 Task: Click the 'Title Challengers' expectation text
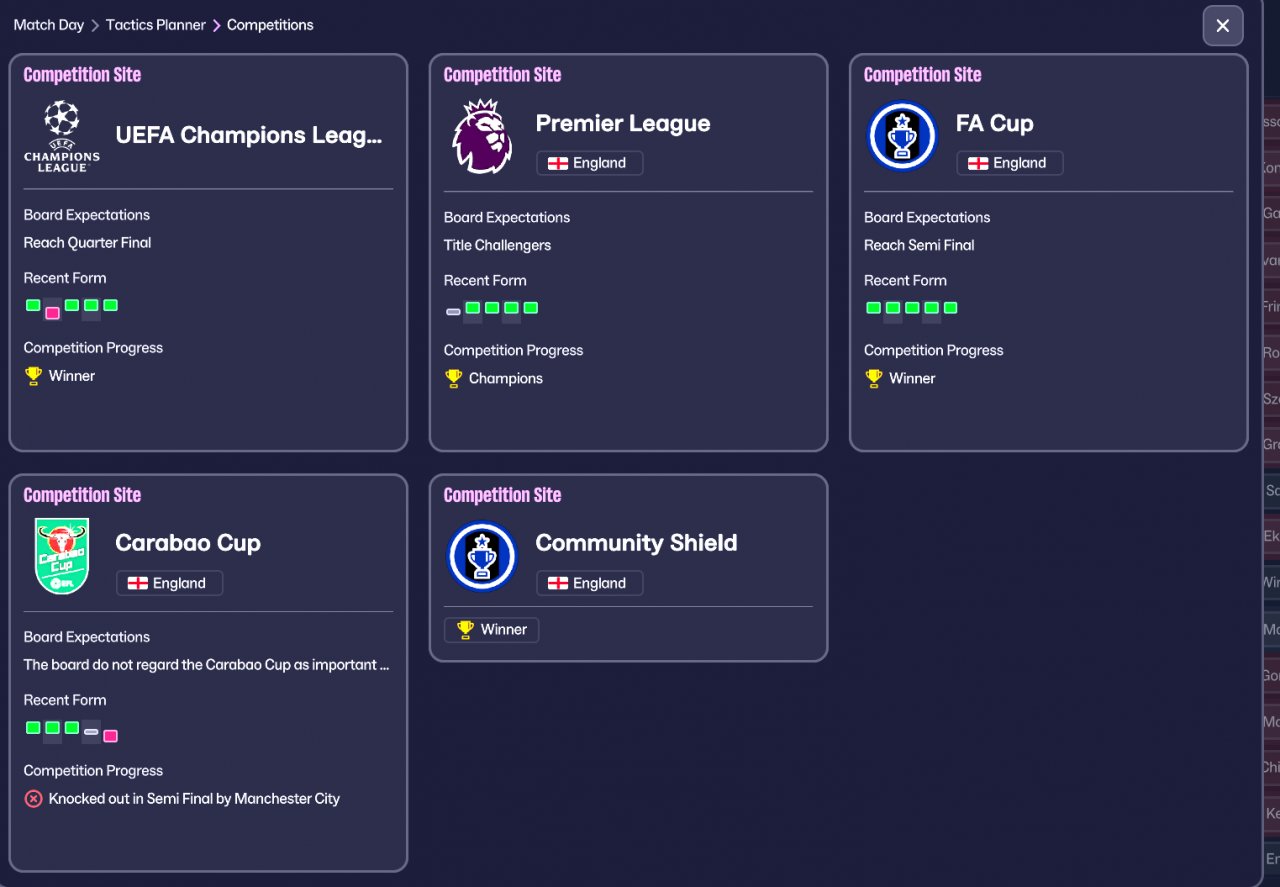(497, 245)
